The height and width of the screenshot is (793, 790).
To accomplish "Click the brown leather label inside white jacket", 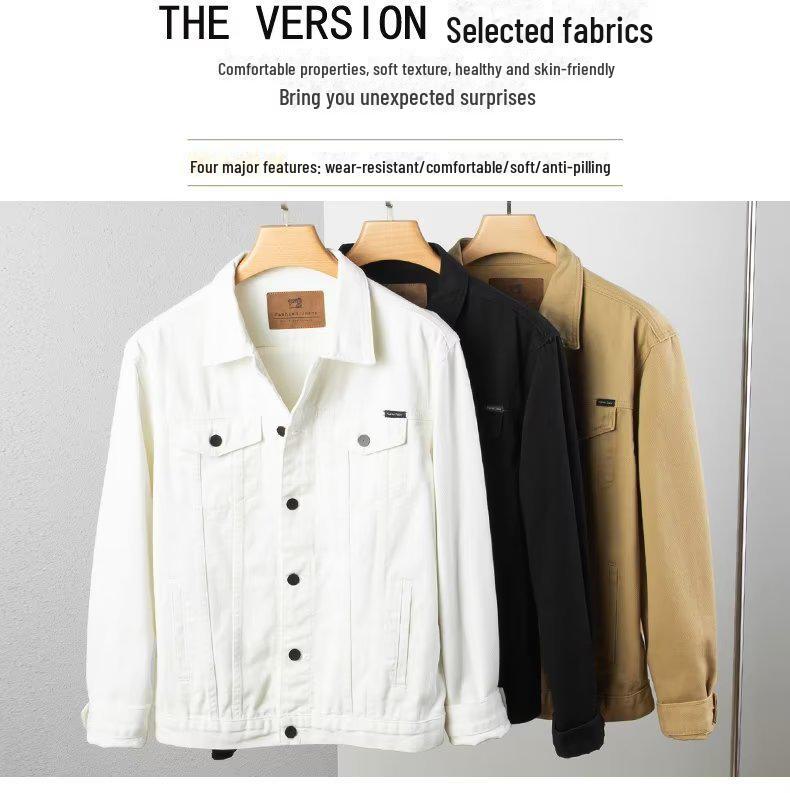I will point(295,310).
